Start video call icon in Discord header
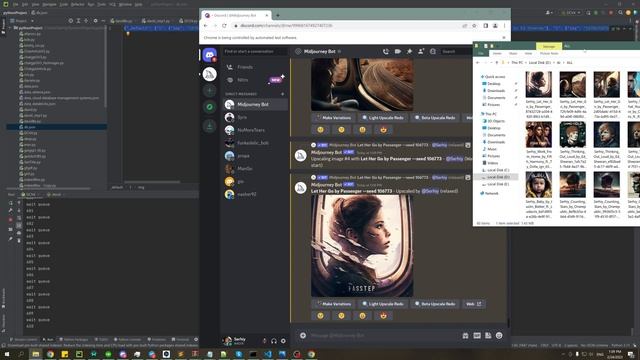Screen dimensions: 640x360 (x=398, y=51)
